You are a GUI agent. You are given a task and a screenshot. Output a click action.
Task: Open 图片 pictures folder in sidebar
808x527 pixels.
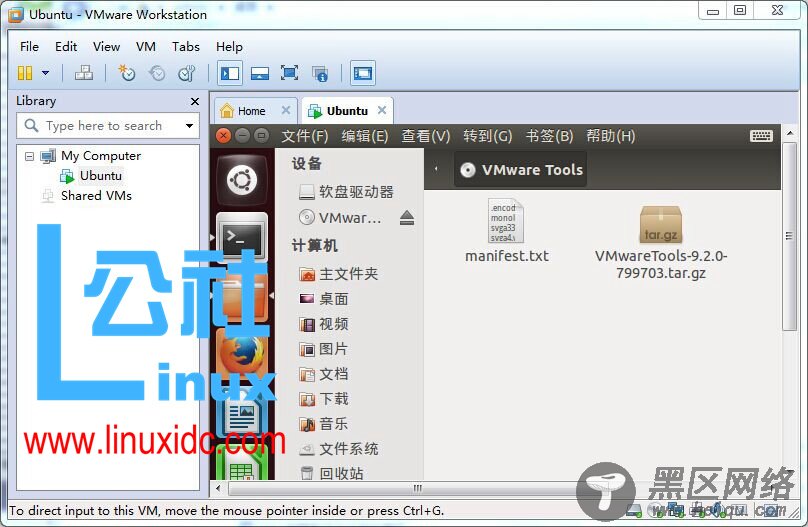(323, 349)
